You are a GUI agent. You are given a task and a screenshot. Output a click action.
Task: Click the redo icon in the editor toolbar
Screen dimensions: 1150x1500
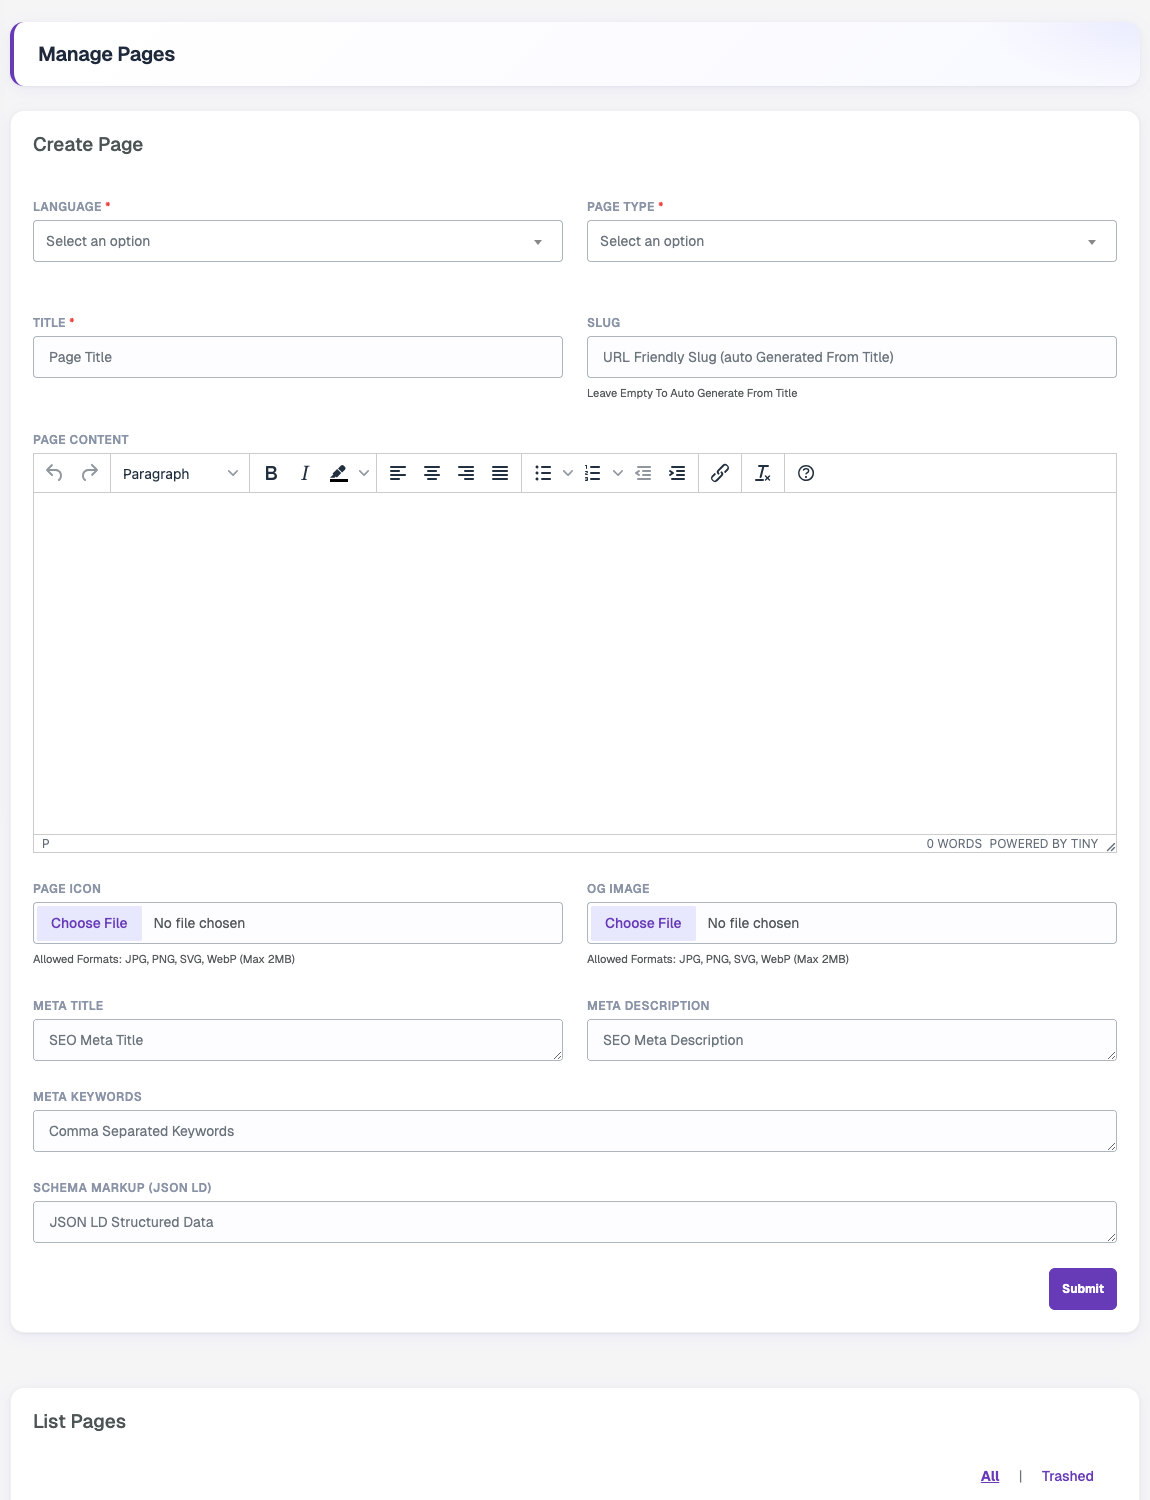pyautogui.click(x=90, y=473)
